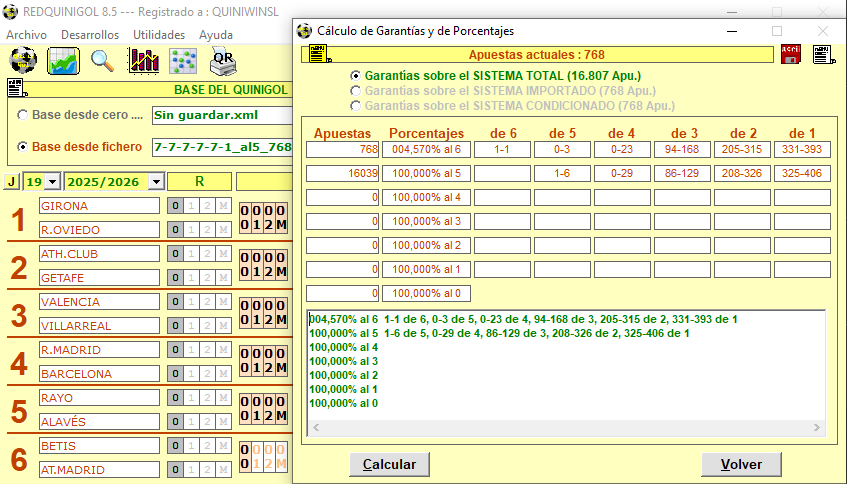The image size is (847, 484).
Task: Toggle the 0 sign for BETIS
Action: (x=174, y=446)
